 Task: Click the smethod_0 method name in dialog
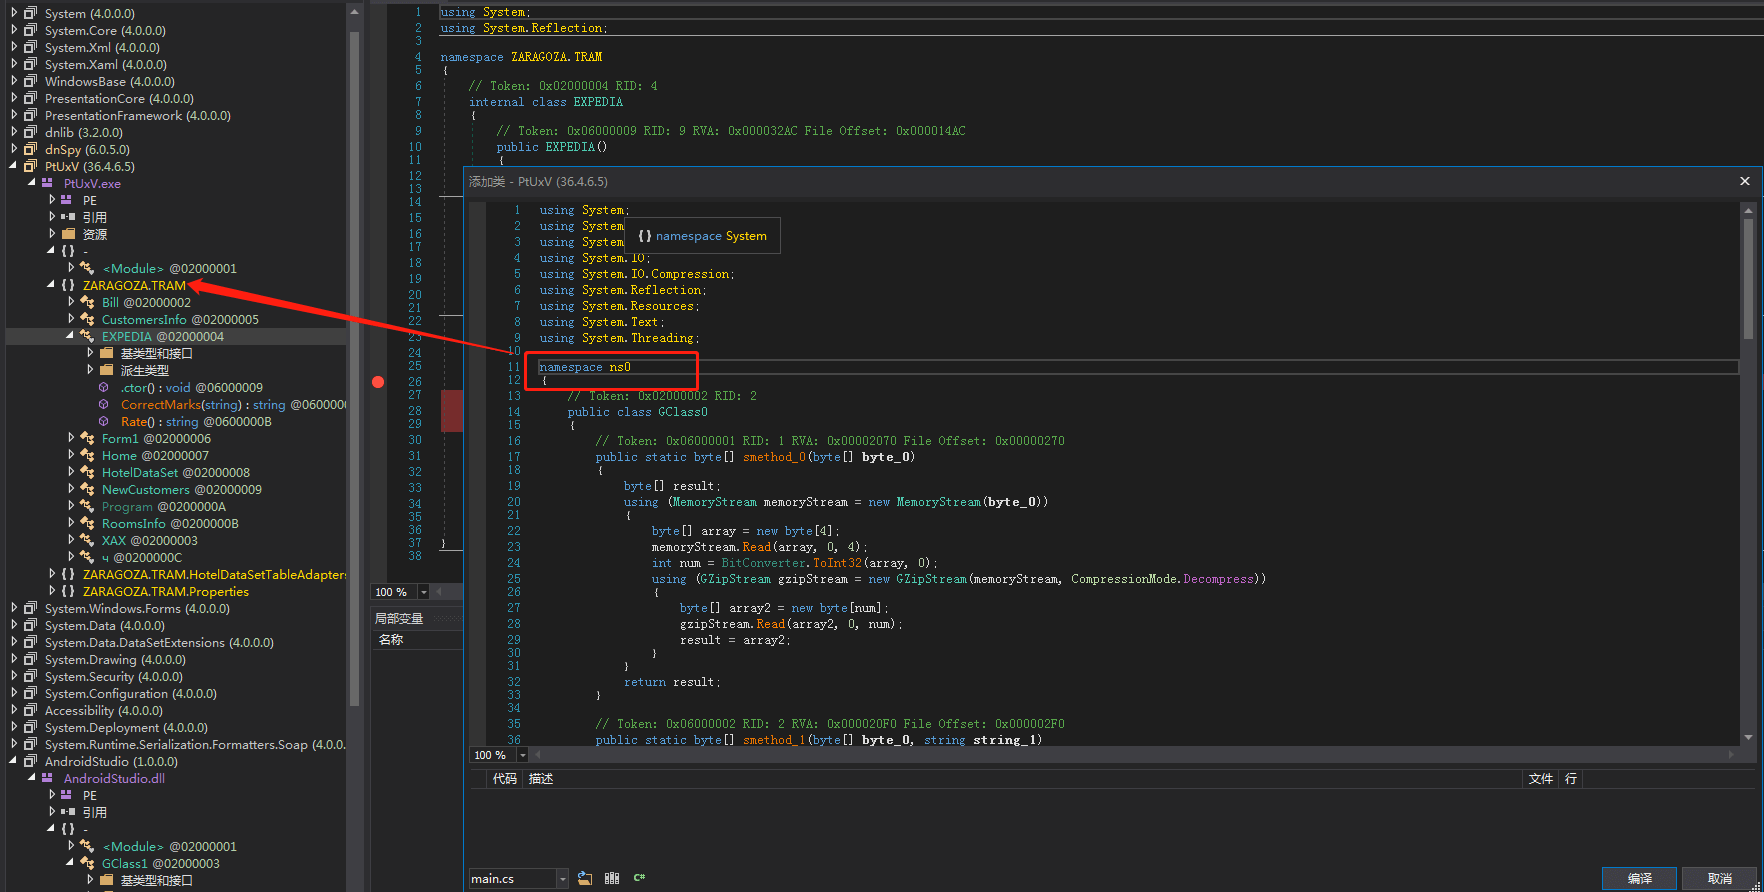click(x=774, y=457)
